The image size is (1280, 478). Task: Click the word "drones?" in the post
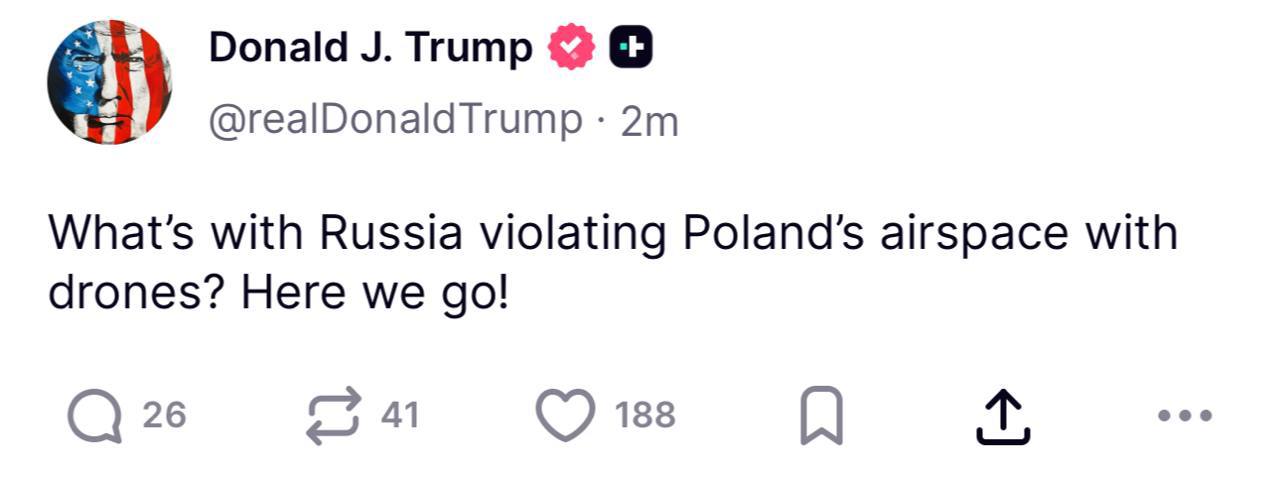pos(138,296)
